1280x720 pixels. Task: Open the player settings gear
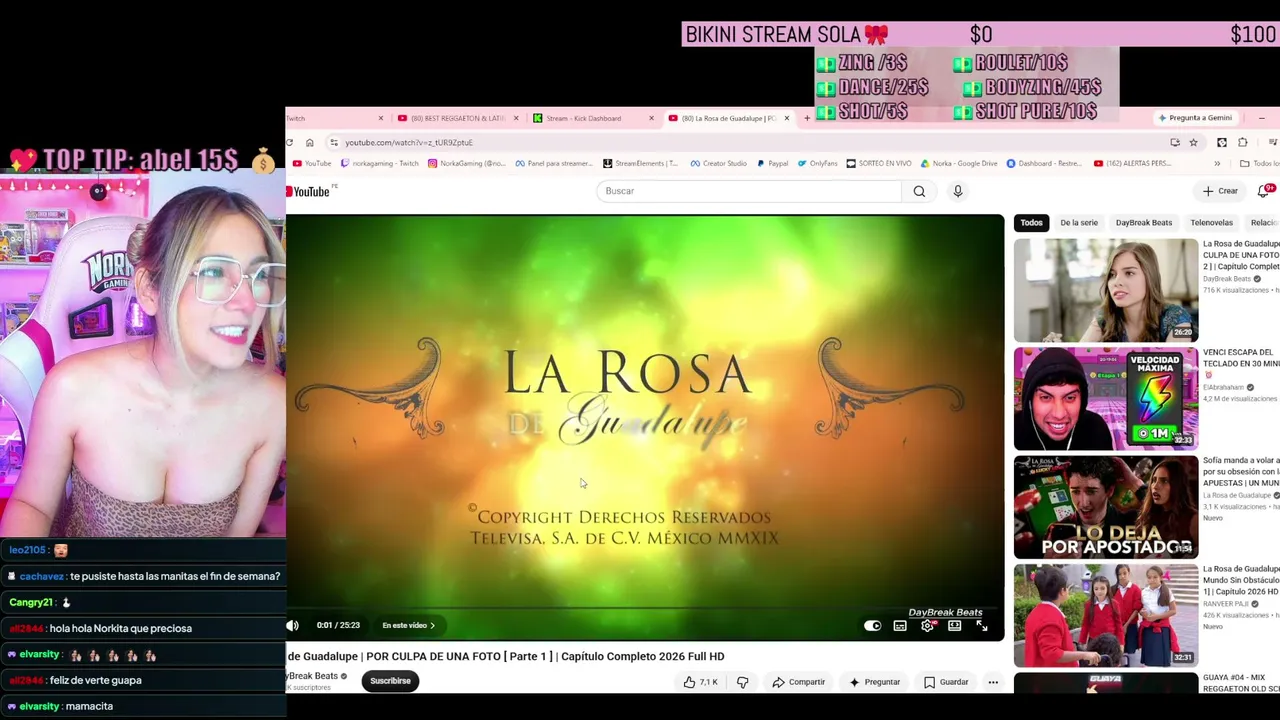click(x=927, y=626)
